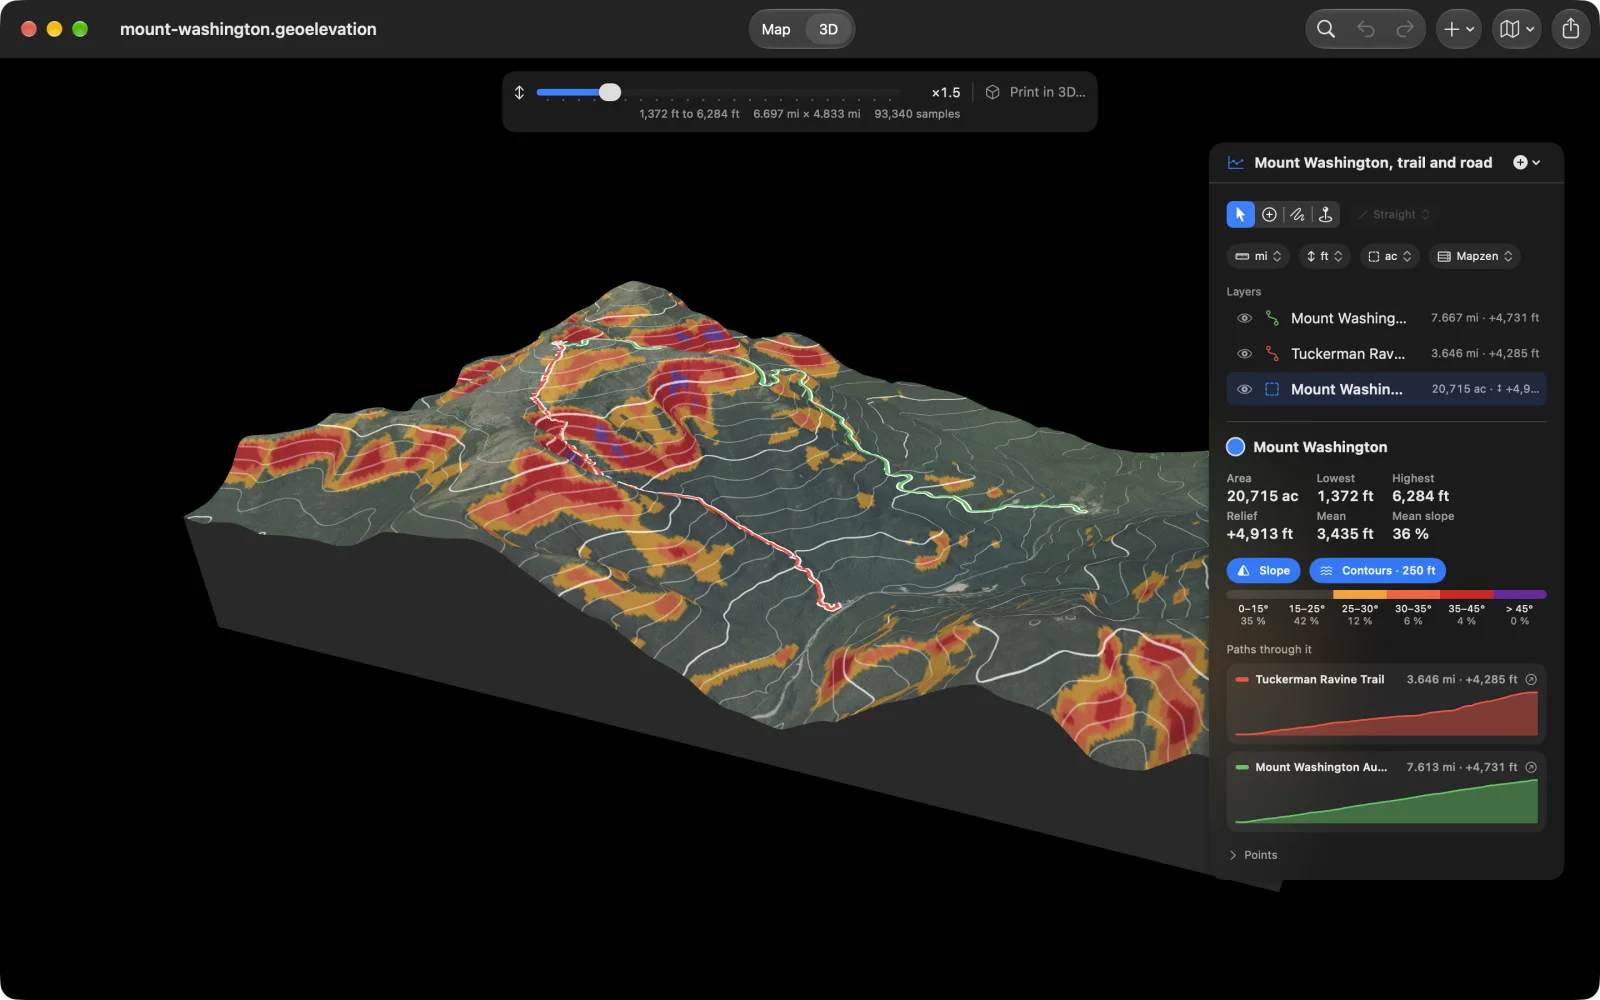The image size is (1600, 1000).
Task: Open panel's add circle-plus dropdown
Action: (1526, 162)
